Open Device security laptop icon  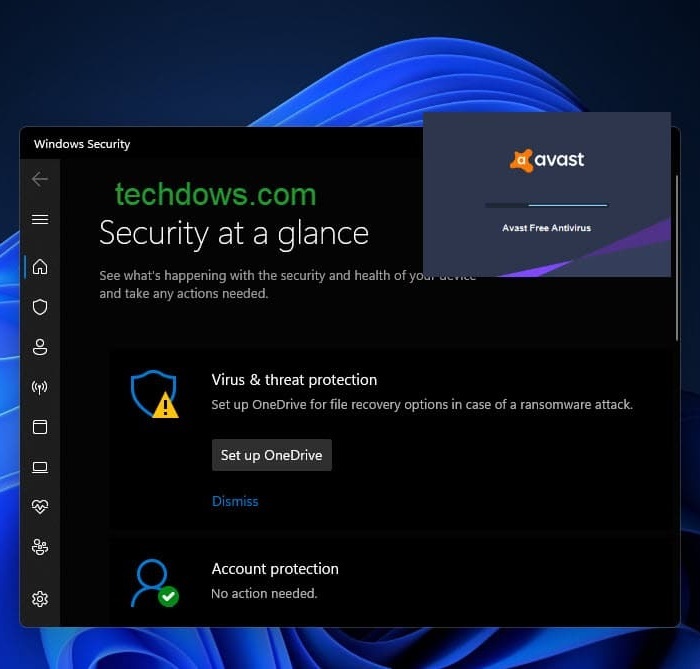click(40, 467)
